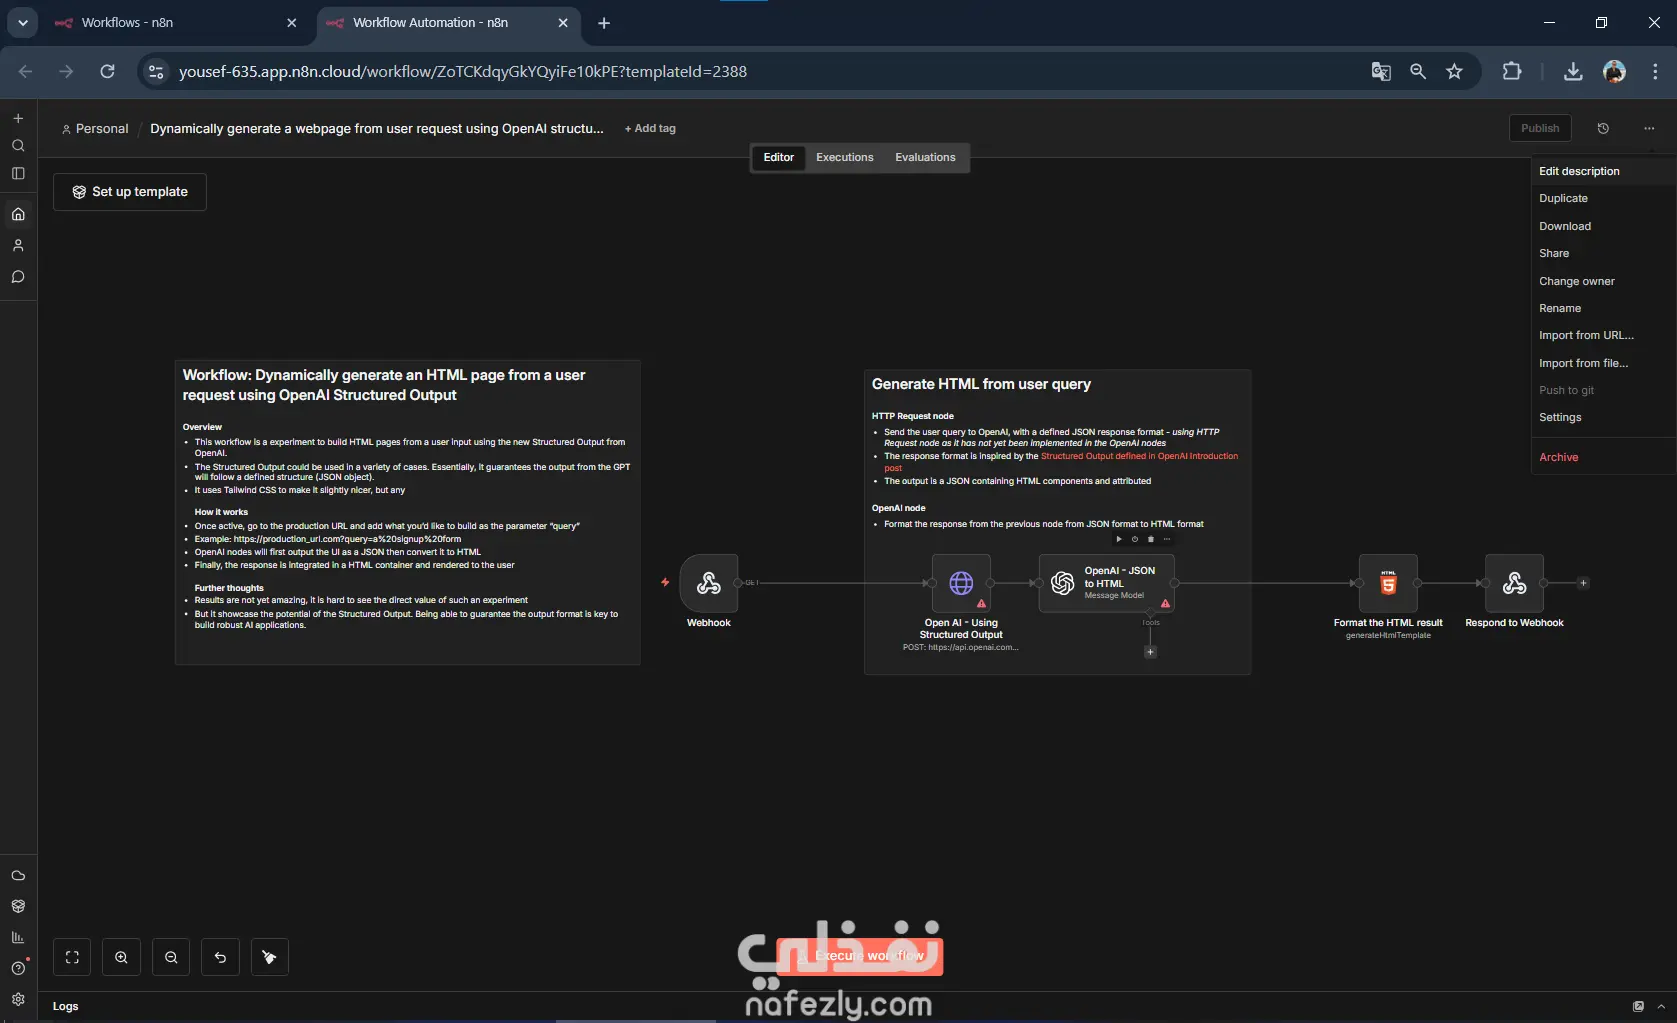Open the insights chart icon in the sidebar

pyautogui.click(x=18, y=937)
